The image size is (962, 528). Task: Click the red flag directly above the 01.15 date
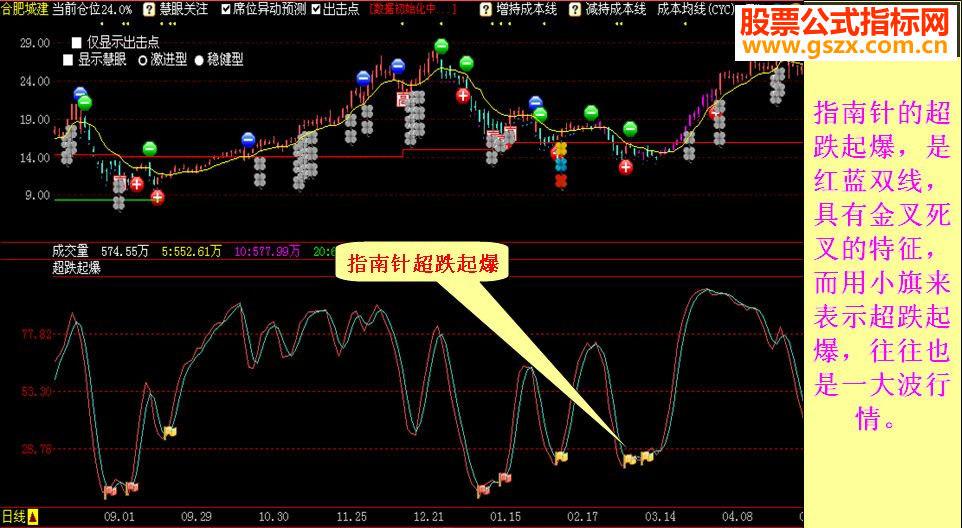(504, 478)
